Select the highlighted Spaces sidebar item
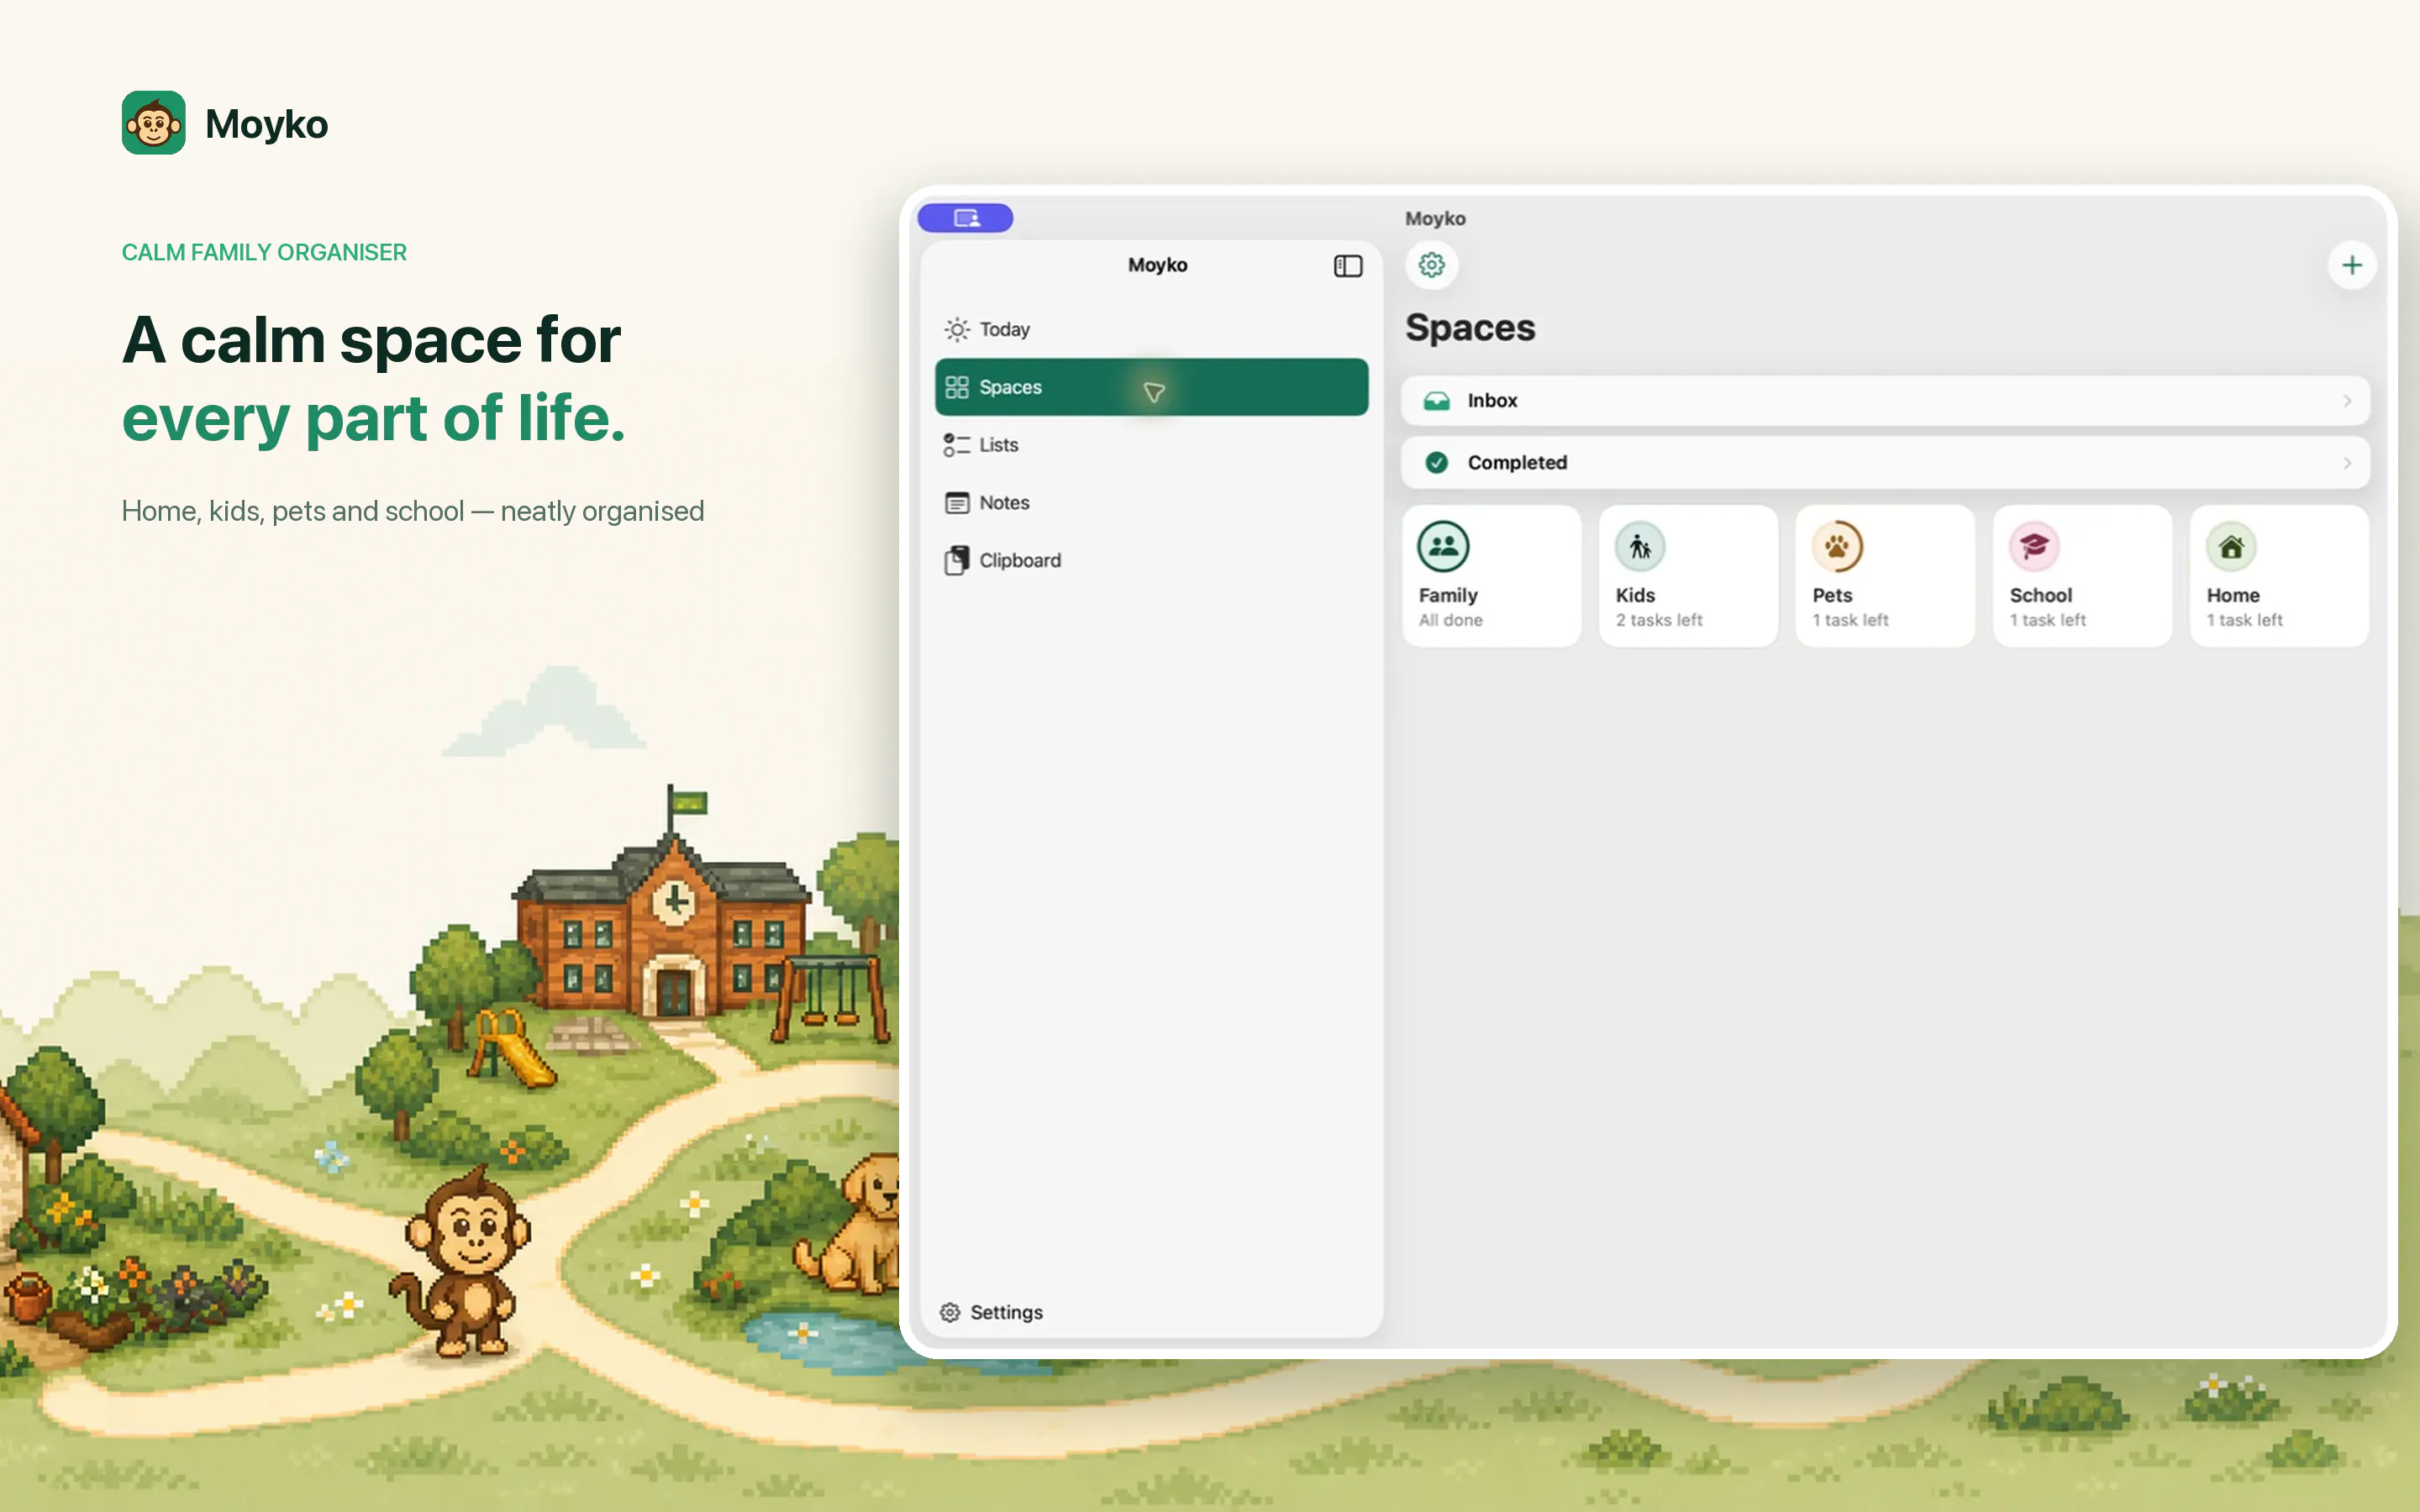 [x=1151, y=387]
